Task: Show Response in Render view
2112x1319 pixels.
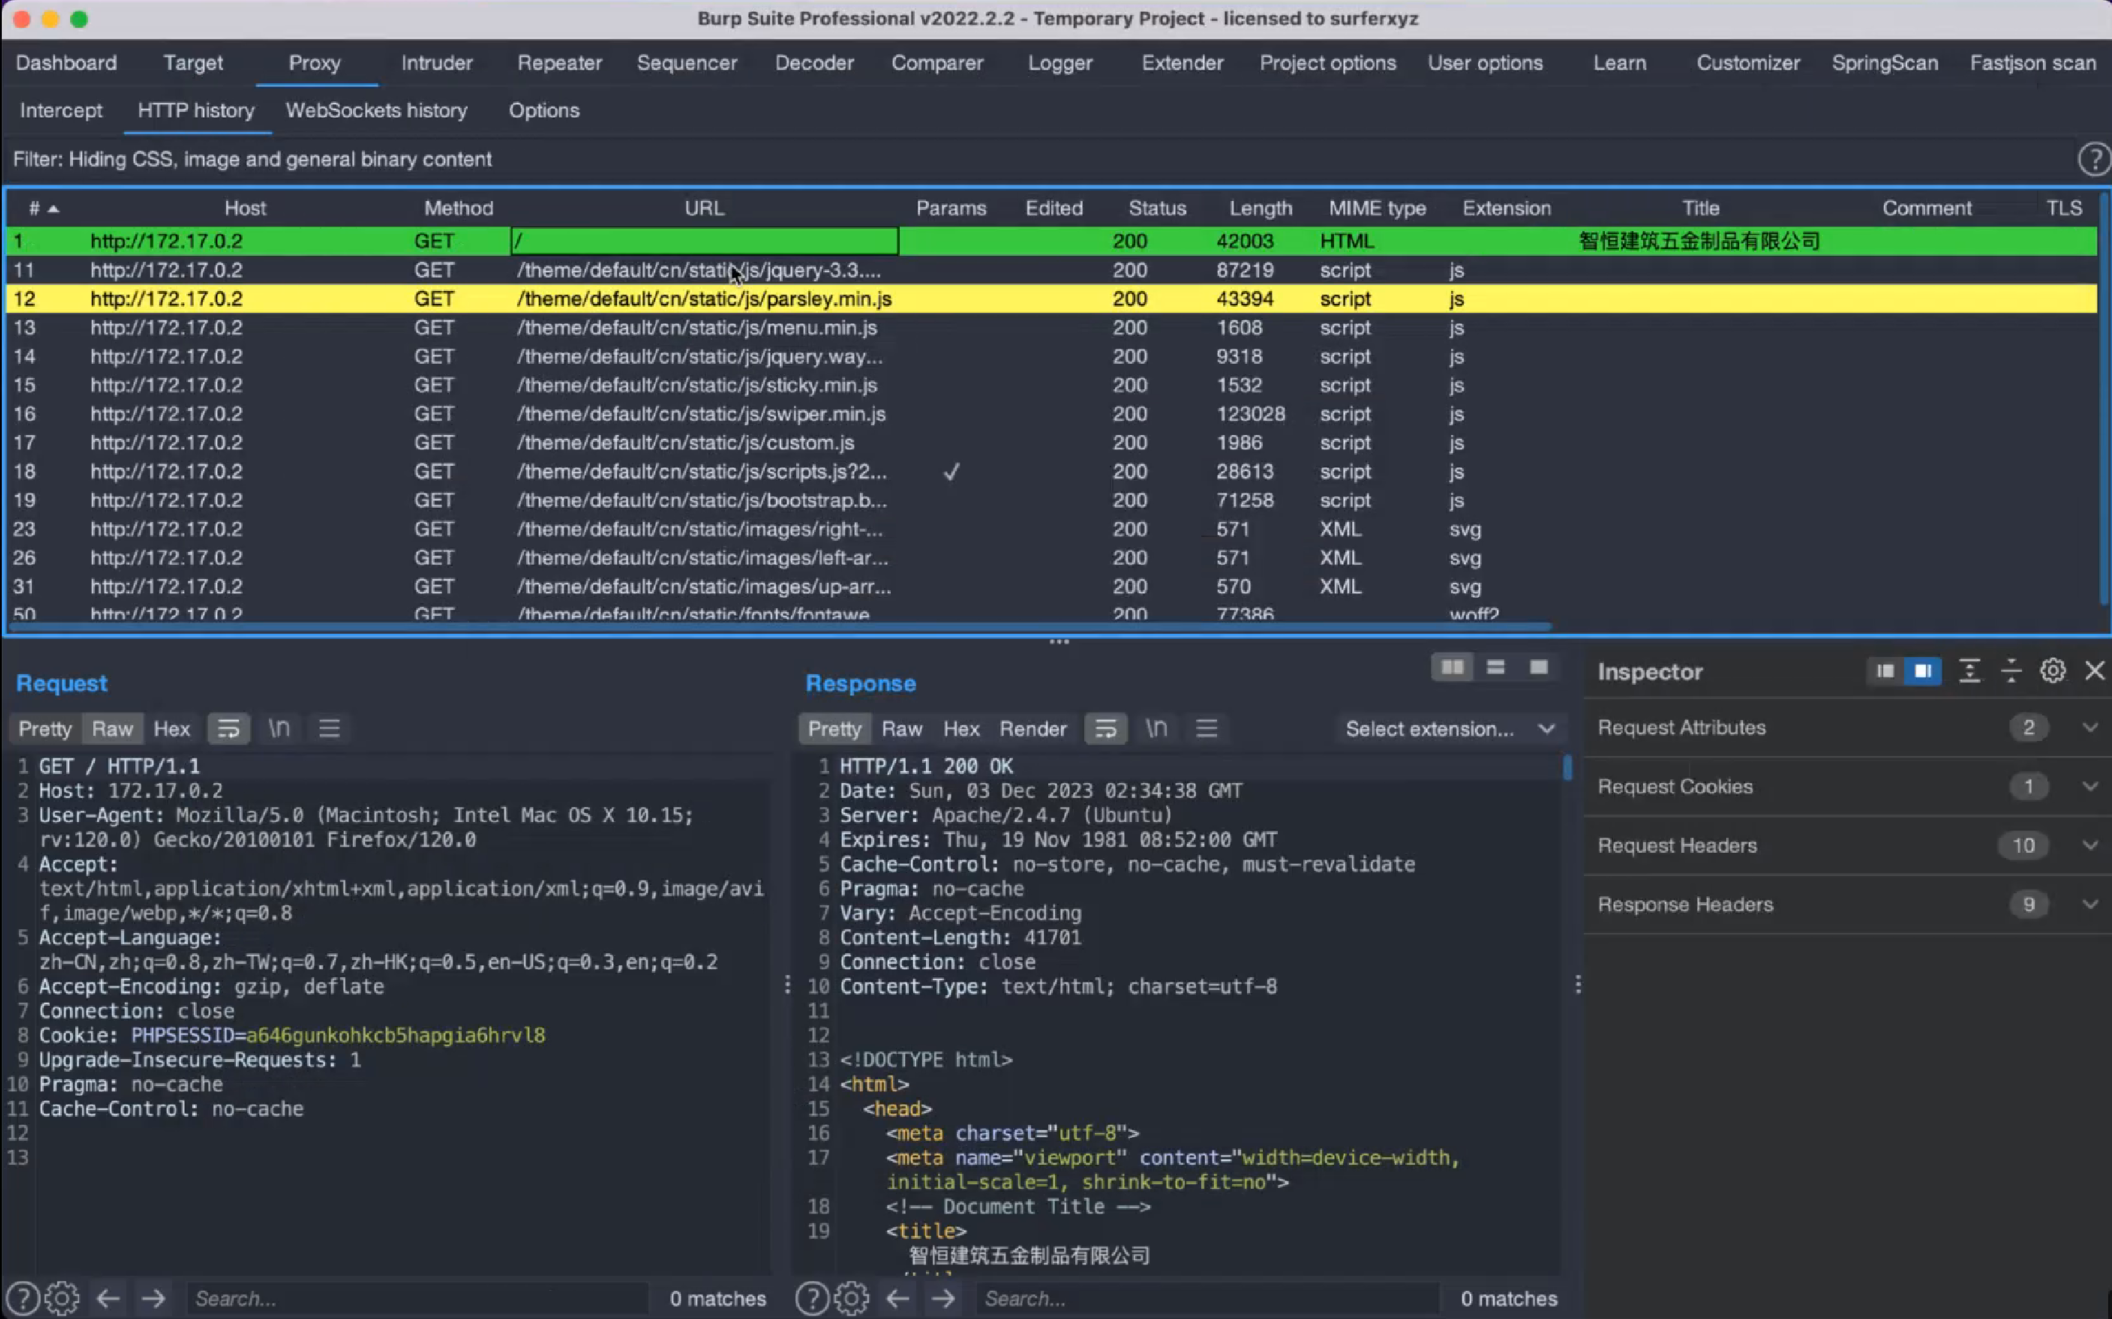Action: (1033, 729)
